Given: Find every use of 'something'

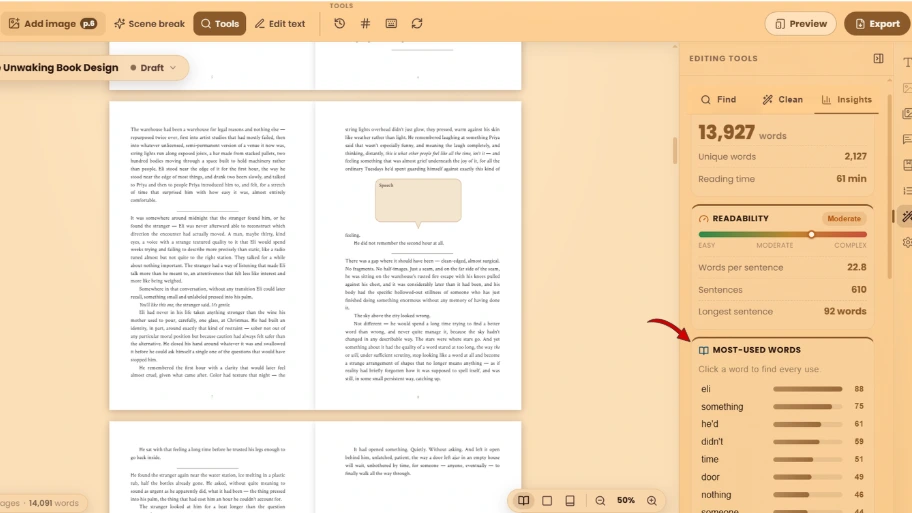Looking at the screenshot, I should (782, 407).
